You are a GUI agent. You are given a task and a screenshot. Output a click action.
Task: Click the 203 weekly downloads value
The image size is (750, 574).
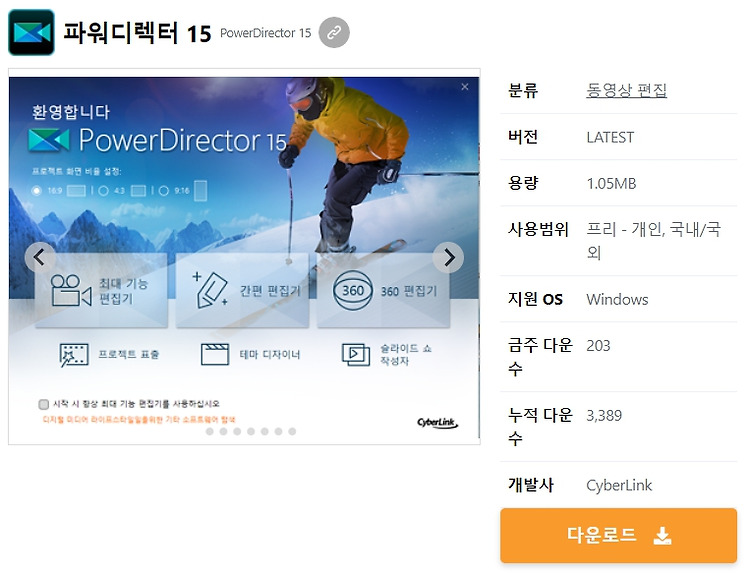click(x=598, y=345)
